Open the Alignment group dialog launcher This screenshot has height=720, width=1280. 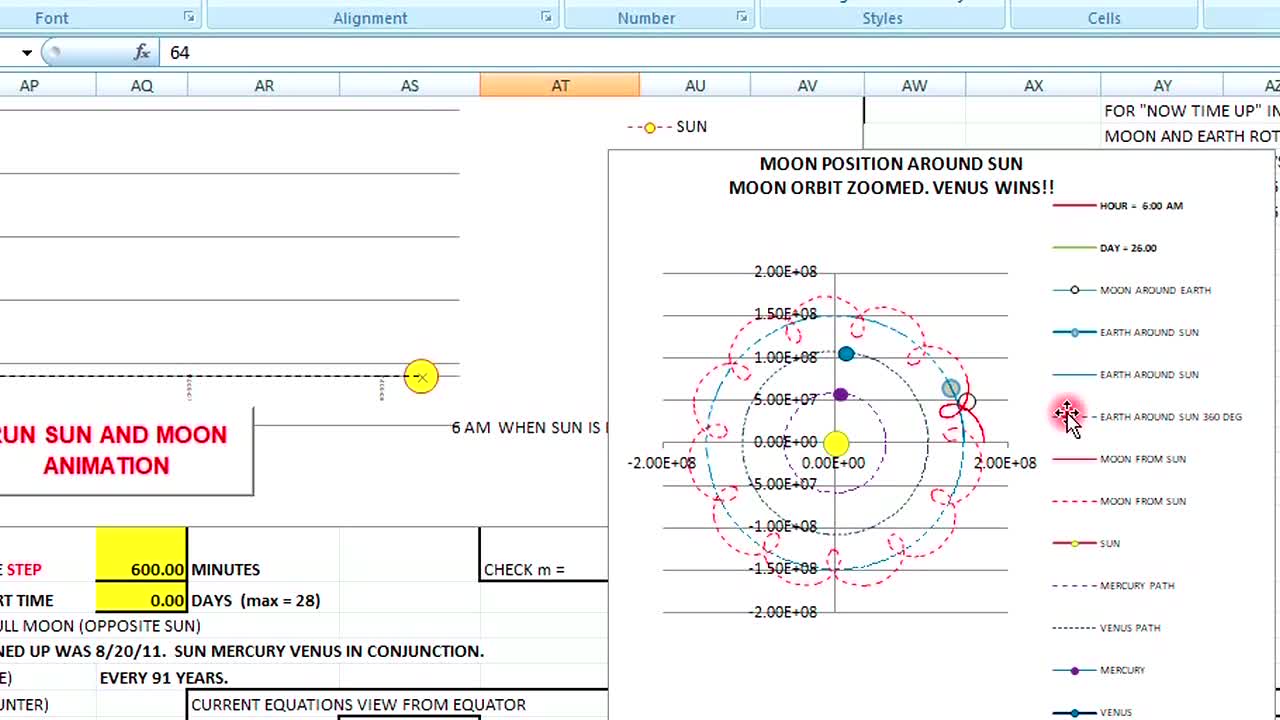pos(546,17)
